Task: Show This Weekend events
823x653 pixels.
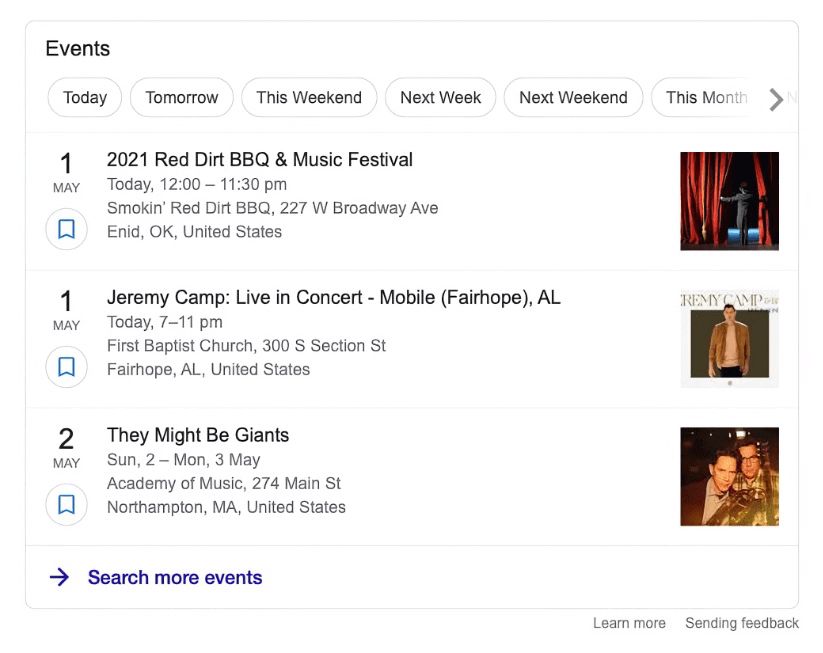Action: pos(309,98)
